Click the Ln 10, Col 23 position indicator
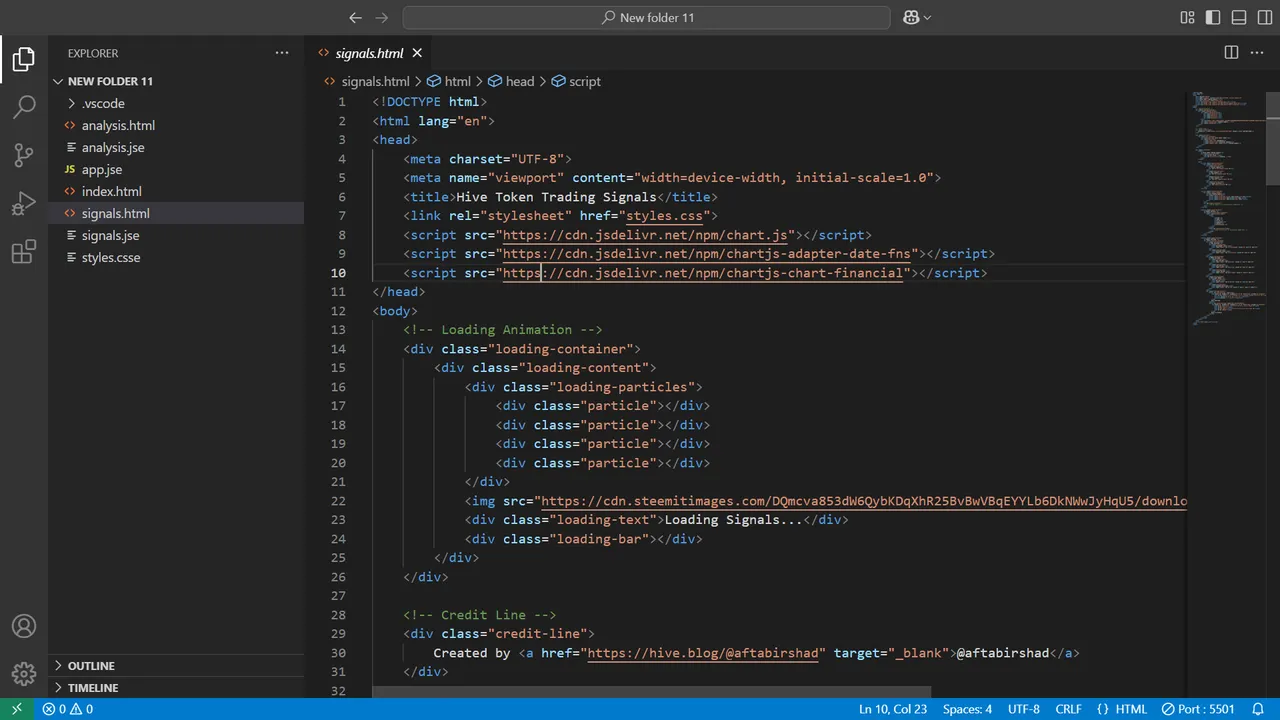The height and width of the screenshot is (720, 1280). coord(892,709)
